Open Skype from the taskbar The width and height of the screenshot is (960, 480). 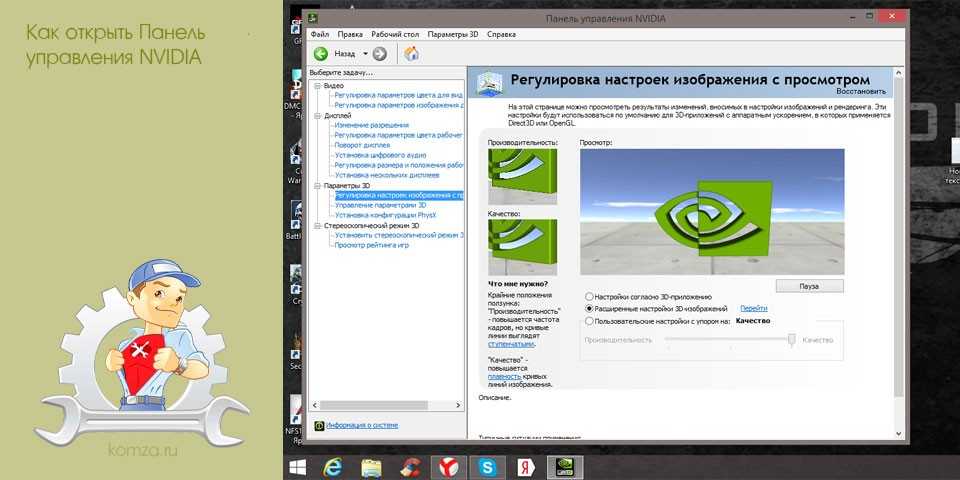[486, 467]
